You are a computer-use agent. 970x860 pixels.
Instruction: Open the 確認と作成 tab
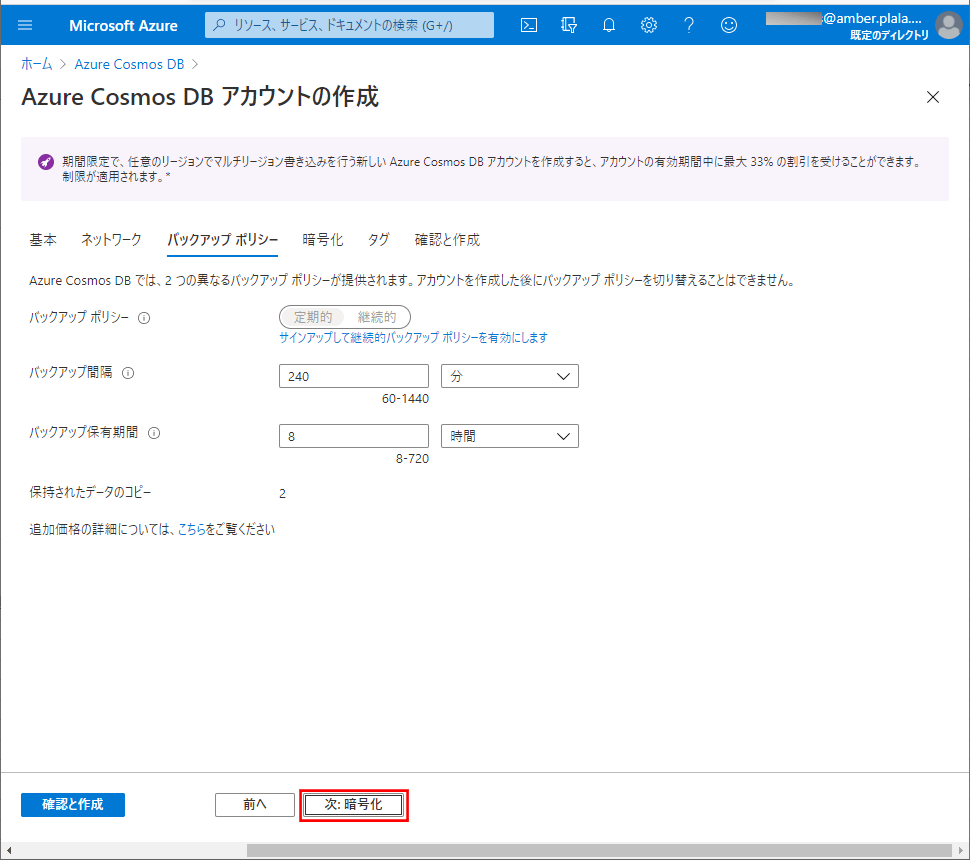pos(447,240)
